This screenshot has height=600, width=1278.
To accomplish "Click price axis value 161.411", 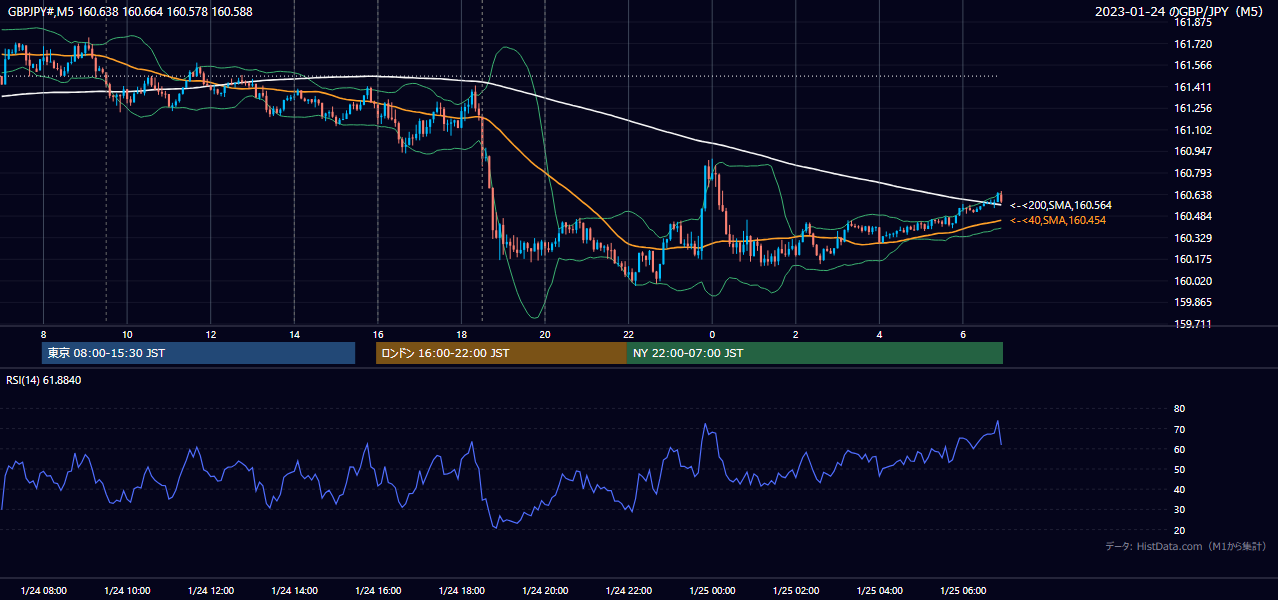I will pos(1192,87).
